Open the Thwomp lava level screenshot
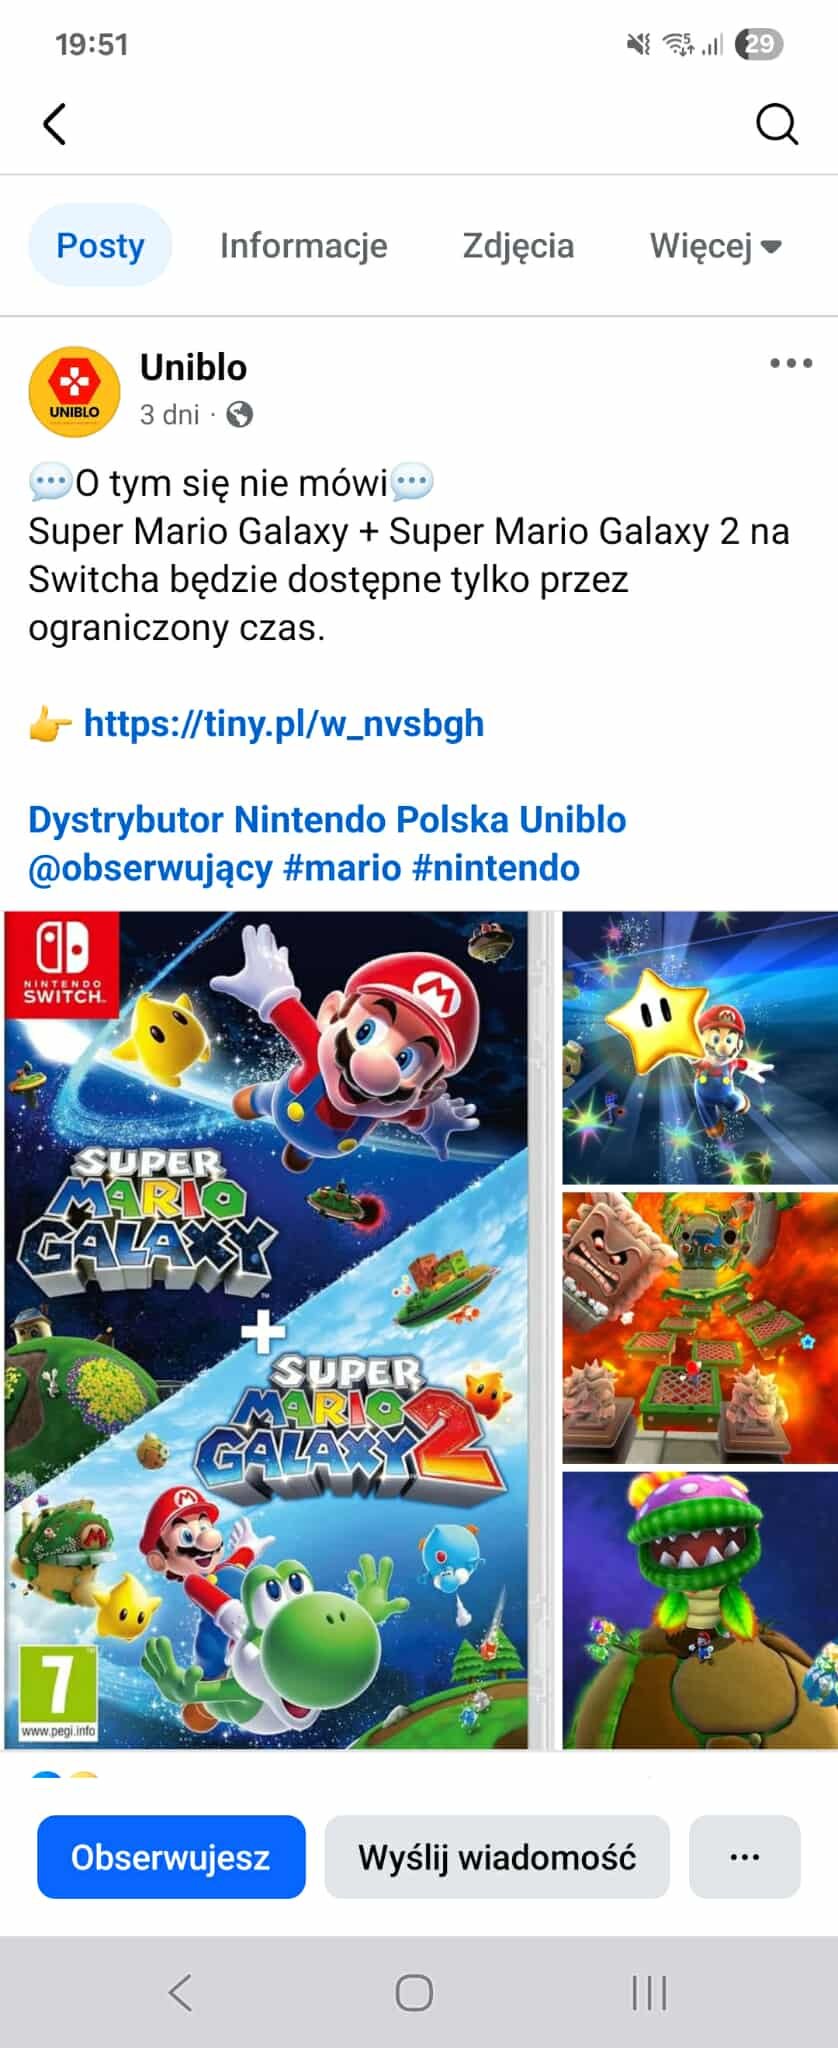This screenshot has width=838, height=2048. [700, 1328]
